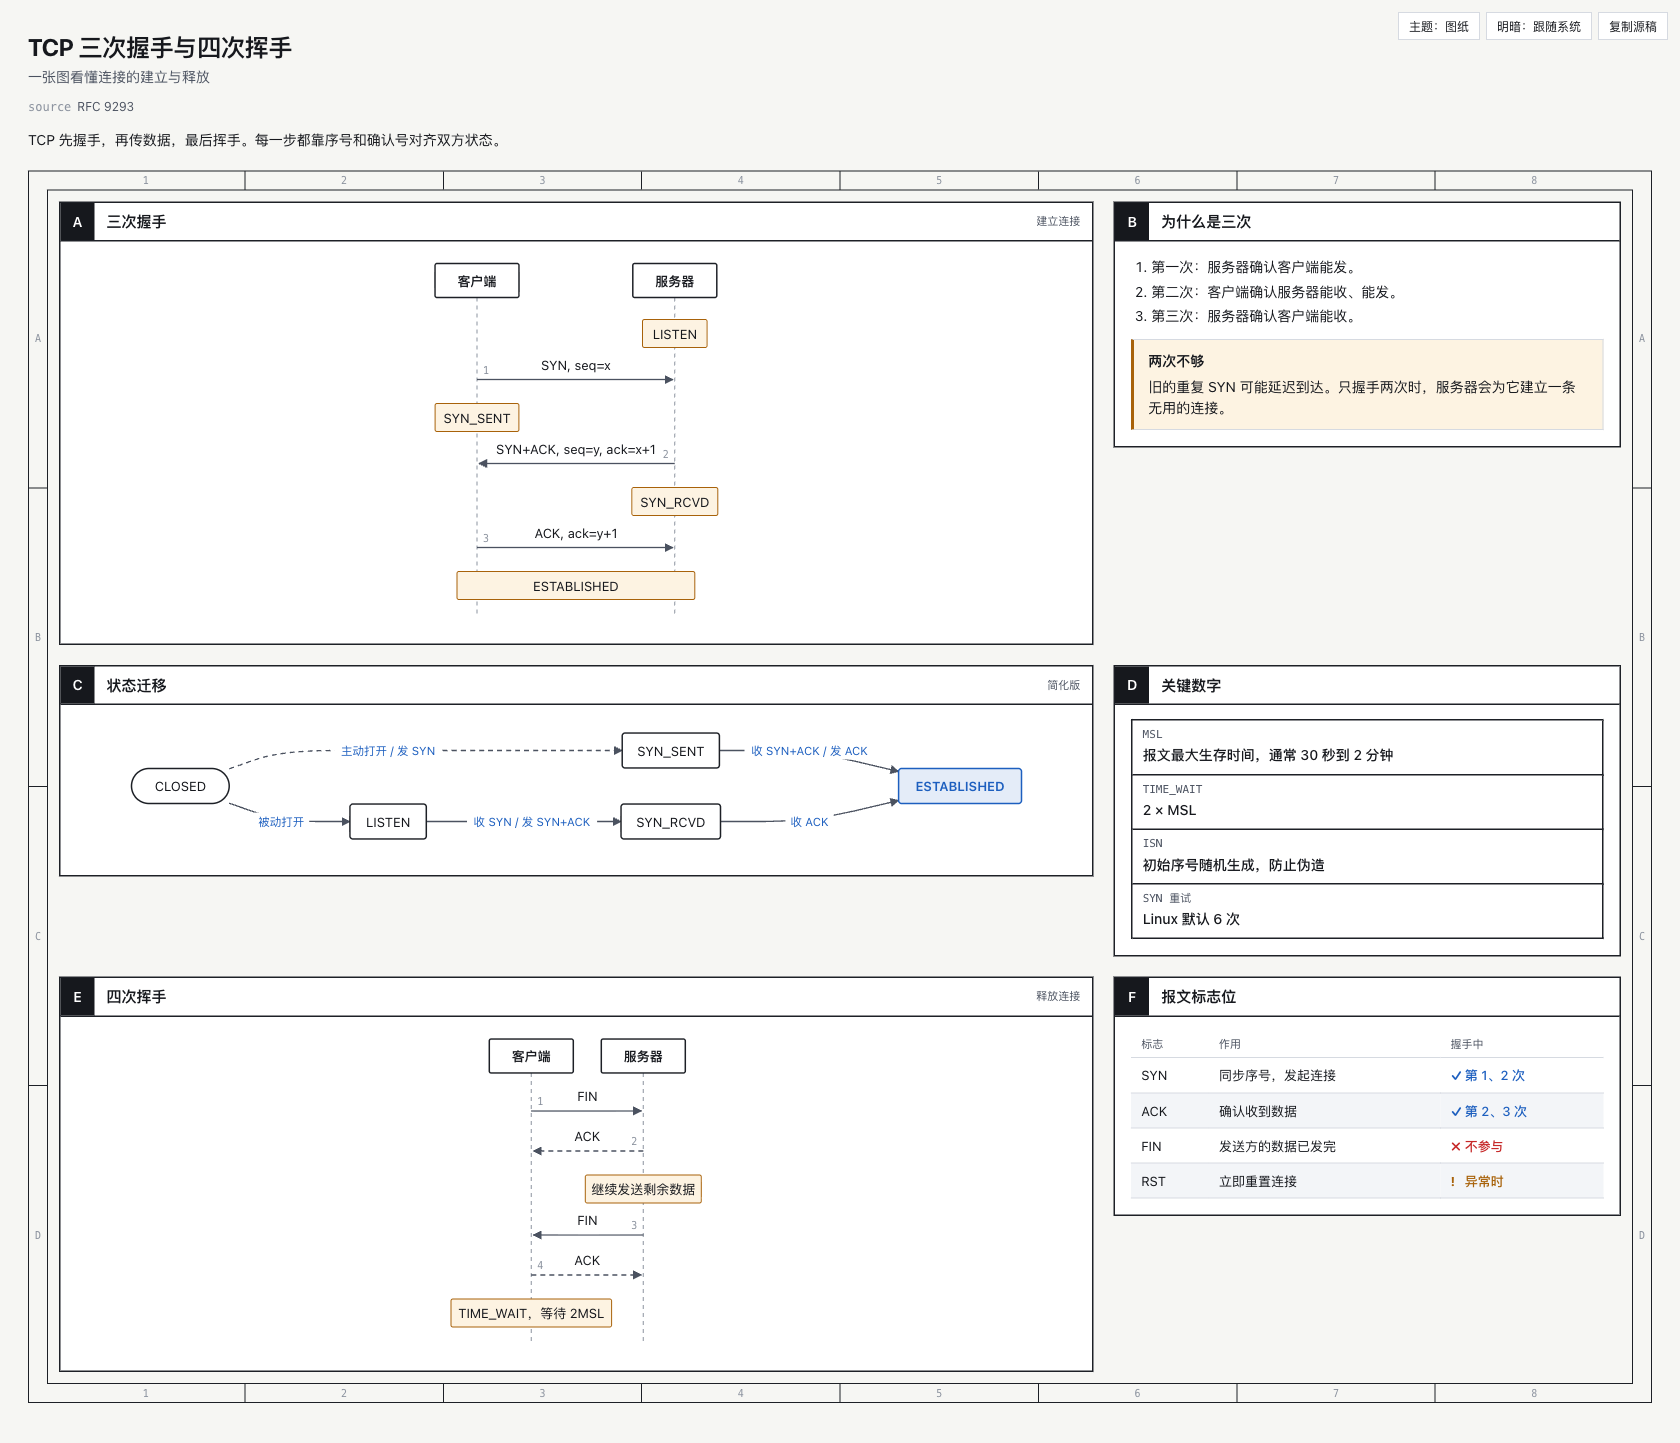The height and width of the screenshot is (1443, 1680).
Task: Click the 继续发送剩余数据 note box
Action: pyautogui.click(x=643, y=1189)
